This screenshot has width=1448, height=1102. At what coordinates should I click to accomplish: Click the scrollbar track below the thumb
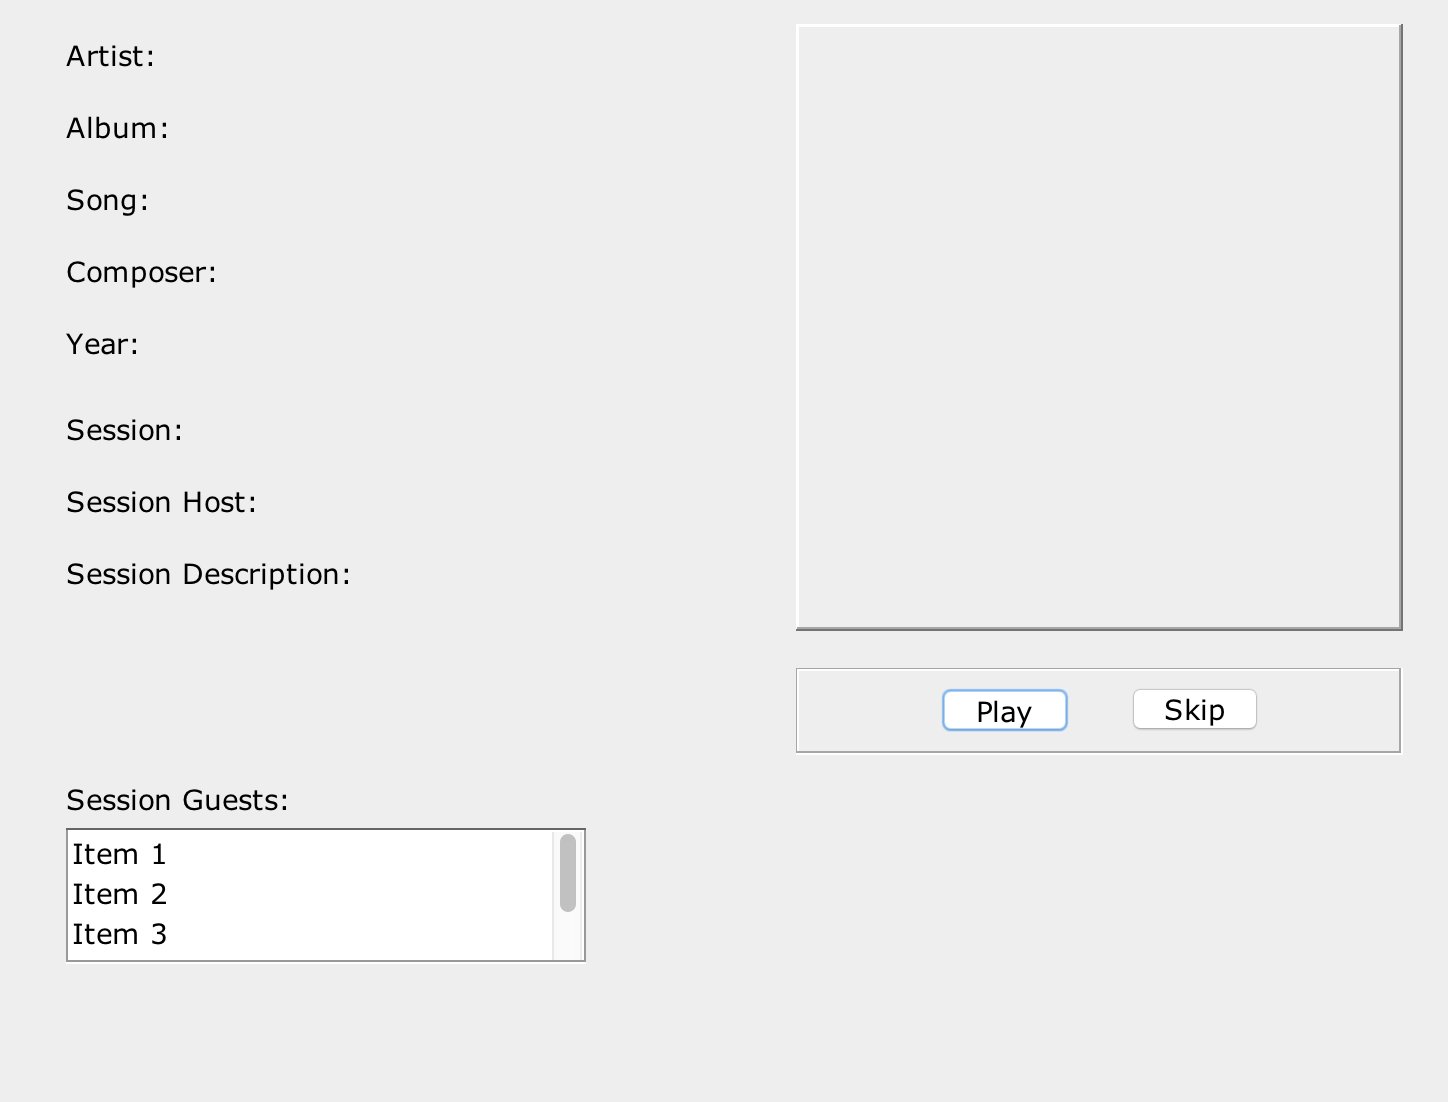click(x=568, y=936)
